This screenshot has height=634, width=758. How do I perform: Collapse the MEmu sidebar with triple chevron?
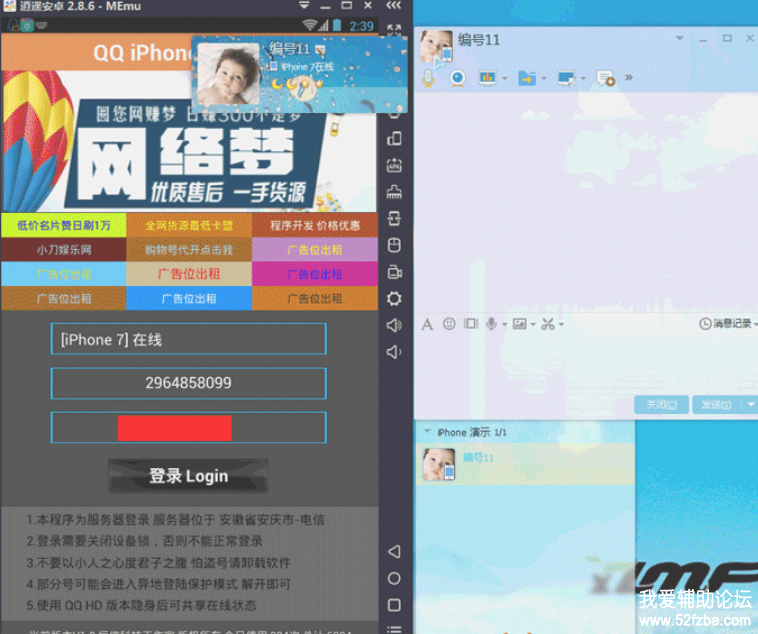coord(394,5)
